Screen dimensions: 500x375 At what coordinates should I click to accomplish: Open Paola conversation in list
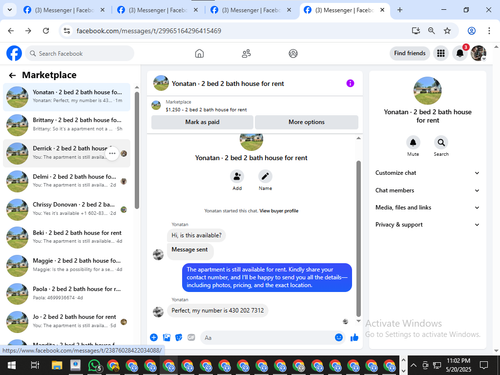(67, 294)
